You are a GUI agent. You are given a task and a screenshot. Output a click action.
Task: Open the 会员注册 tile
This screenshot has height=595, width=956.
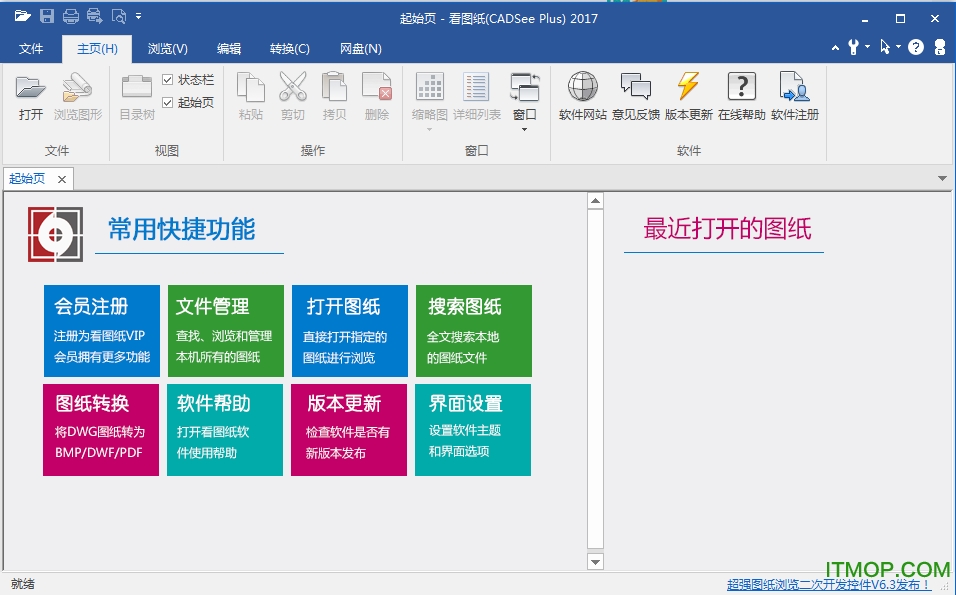click(x=102, y=331)
